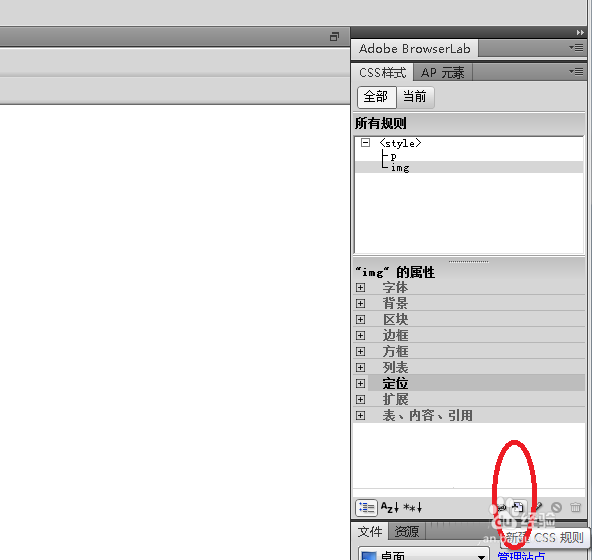Open the 桌面 site dropdown
The width and height of the screenshot is (592, 560).
point(424,555)
